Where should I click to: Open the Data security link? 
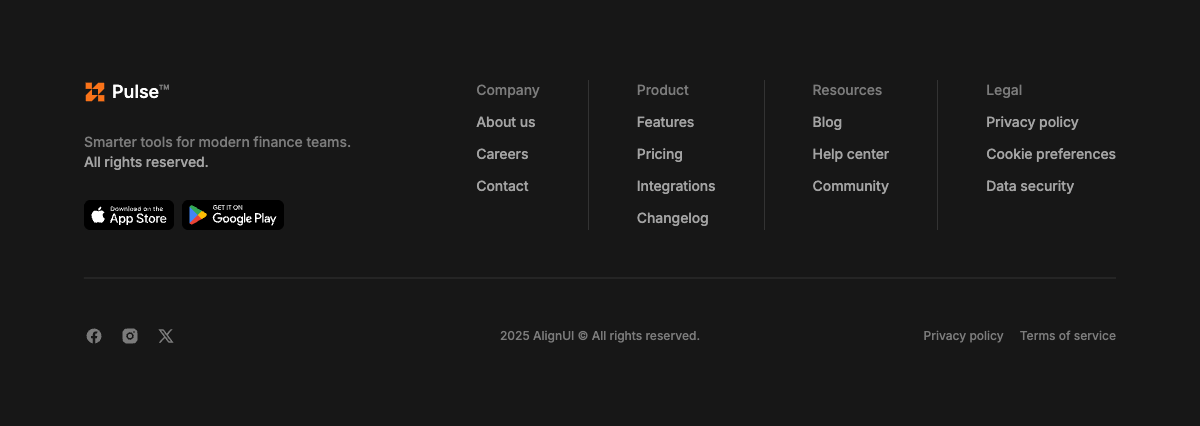pos(1030,186)
